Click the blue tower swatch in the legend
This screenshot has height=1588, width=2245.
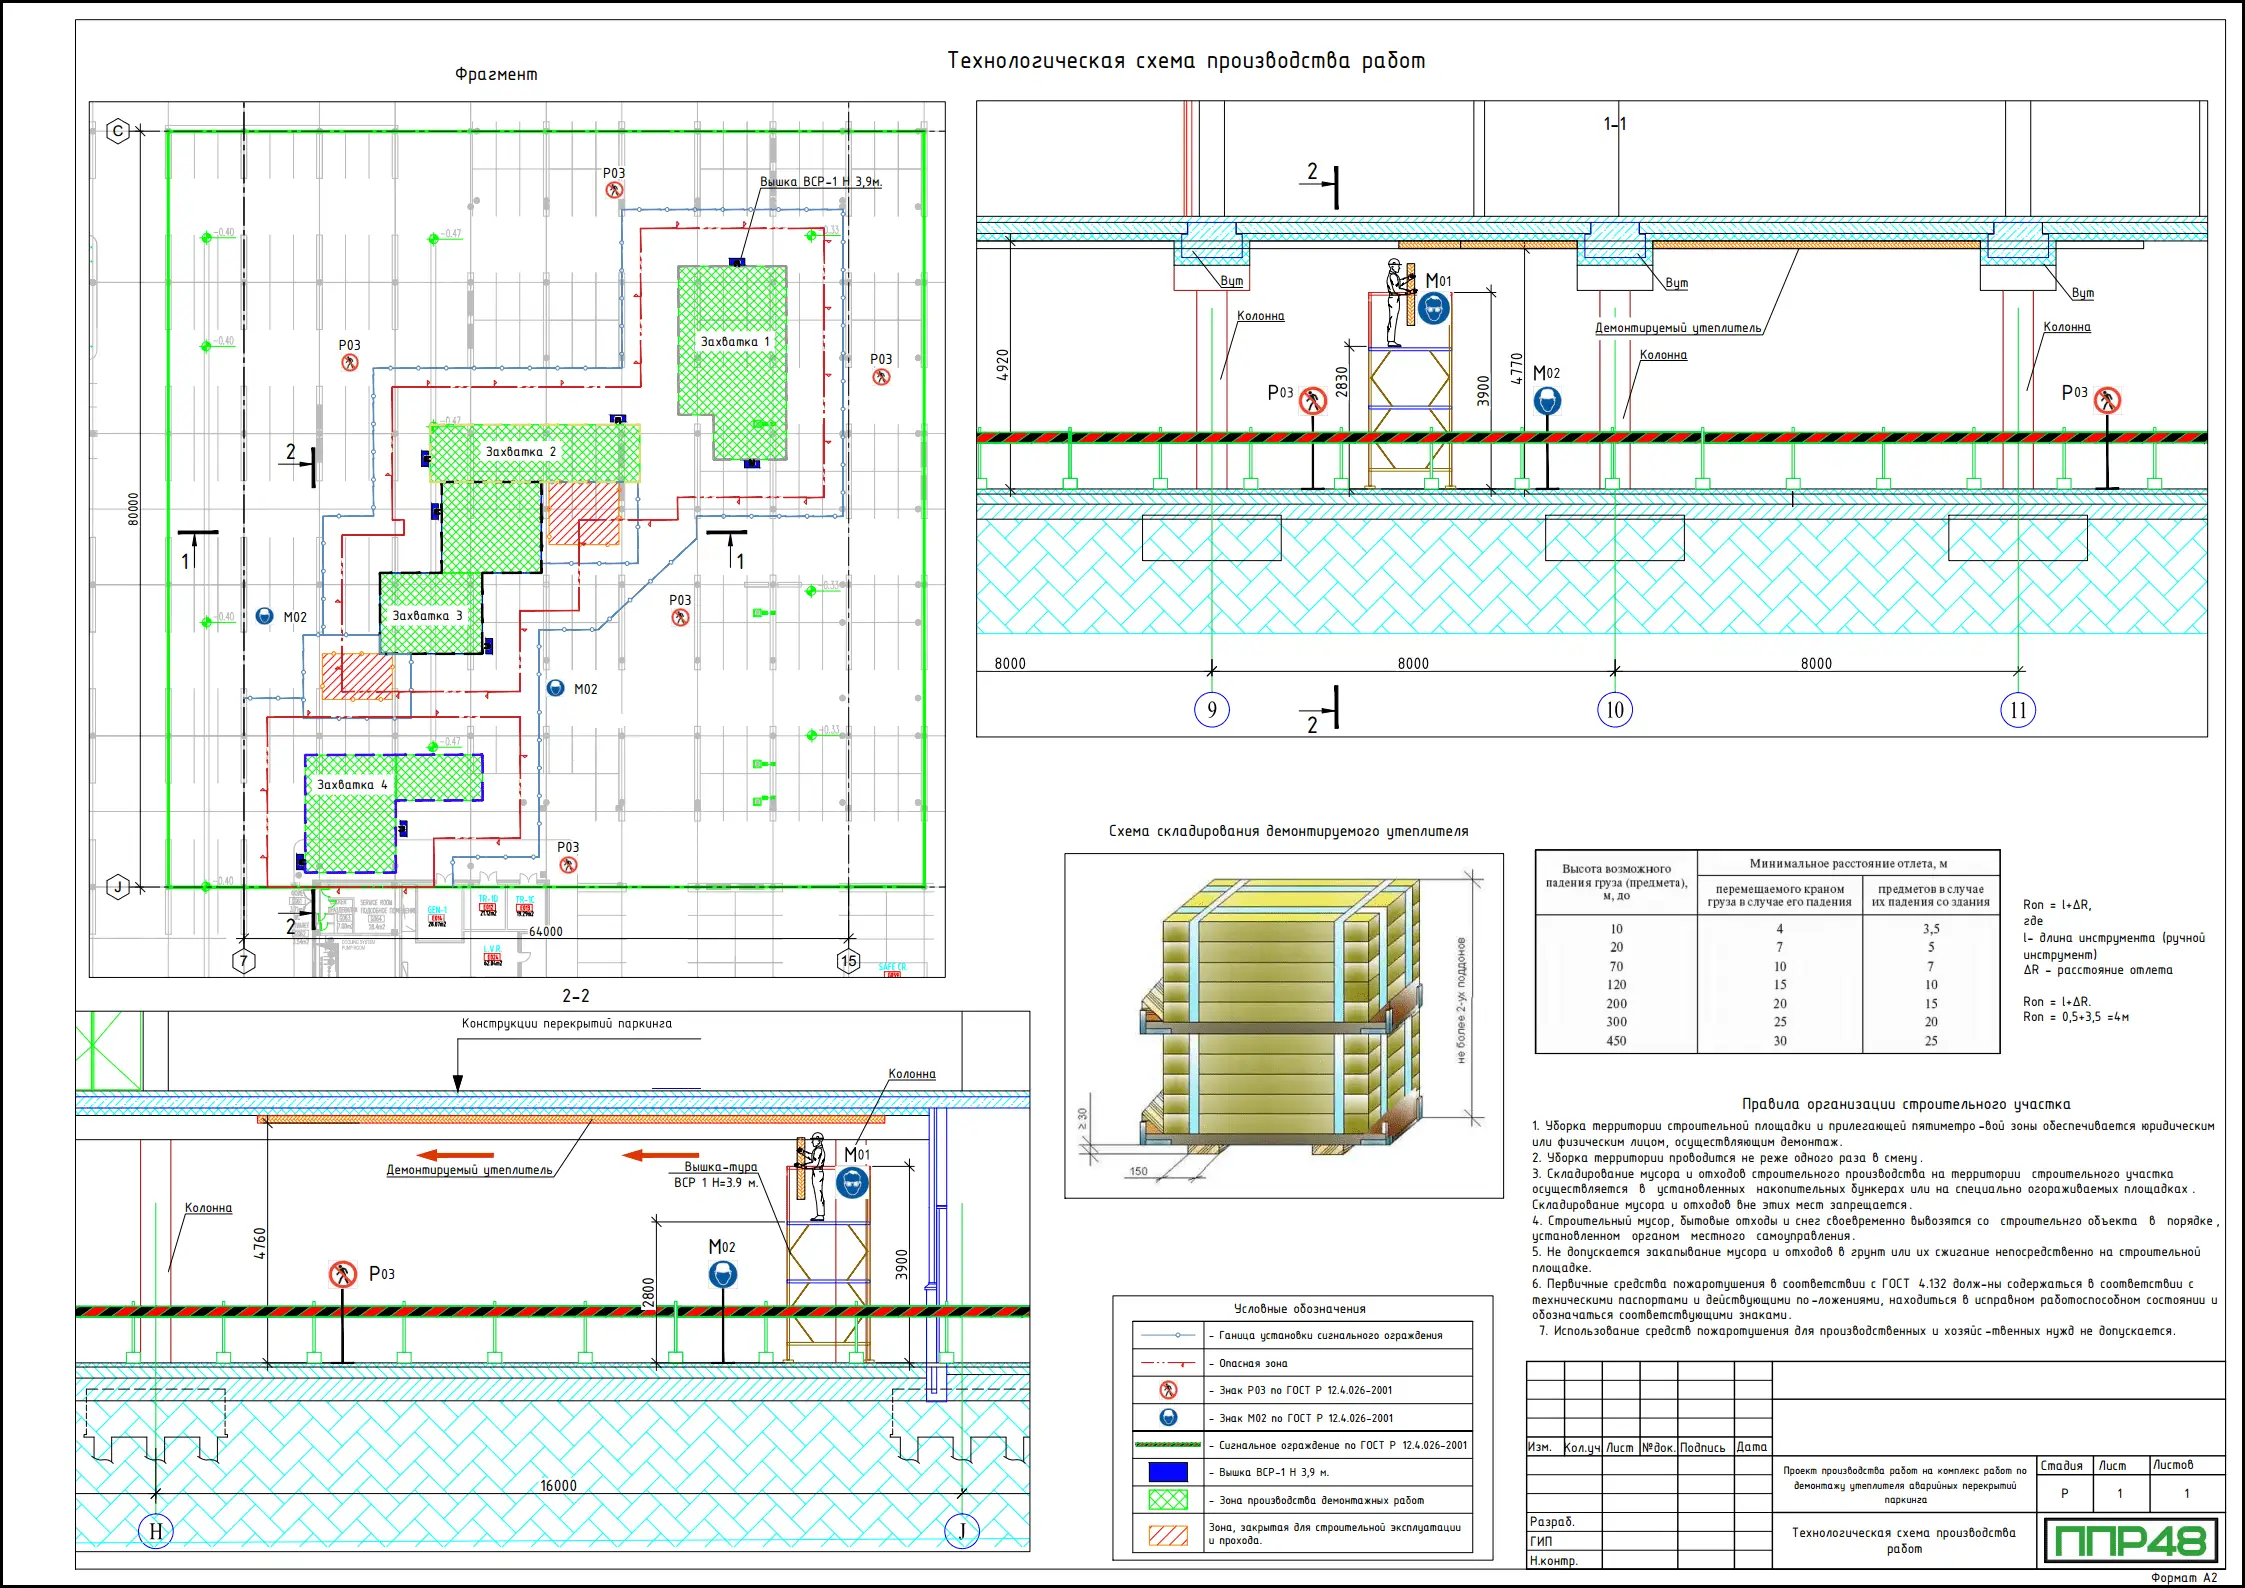[x=1167, y=1472]
